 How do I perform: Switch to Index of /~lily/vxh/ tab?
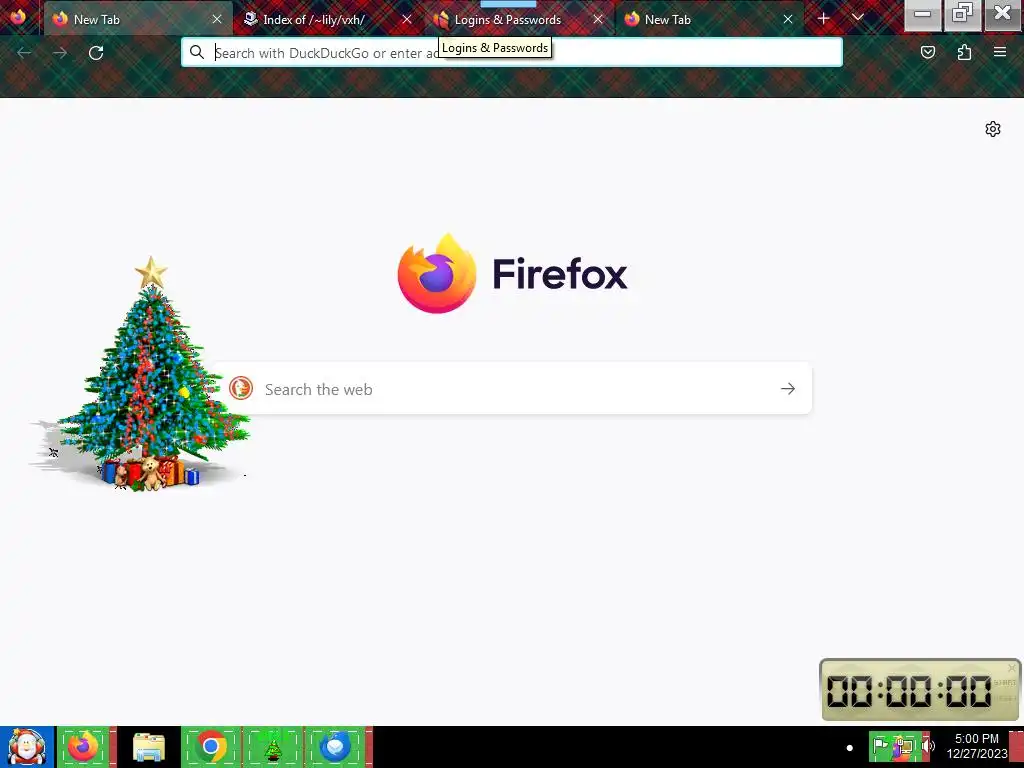pos(328,19)
